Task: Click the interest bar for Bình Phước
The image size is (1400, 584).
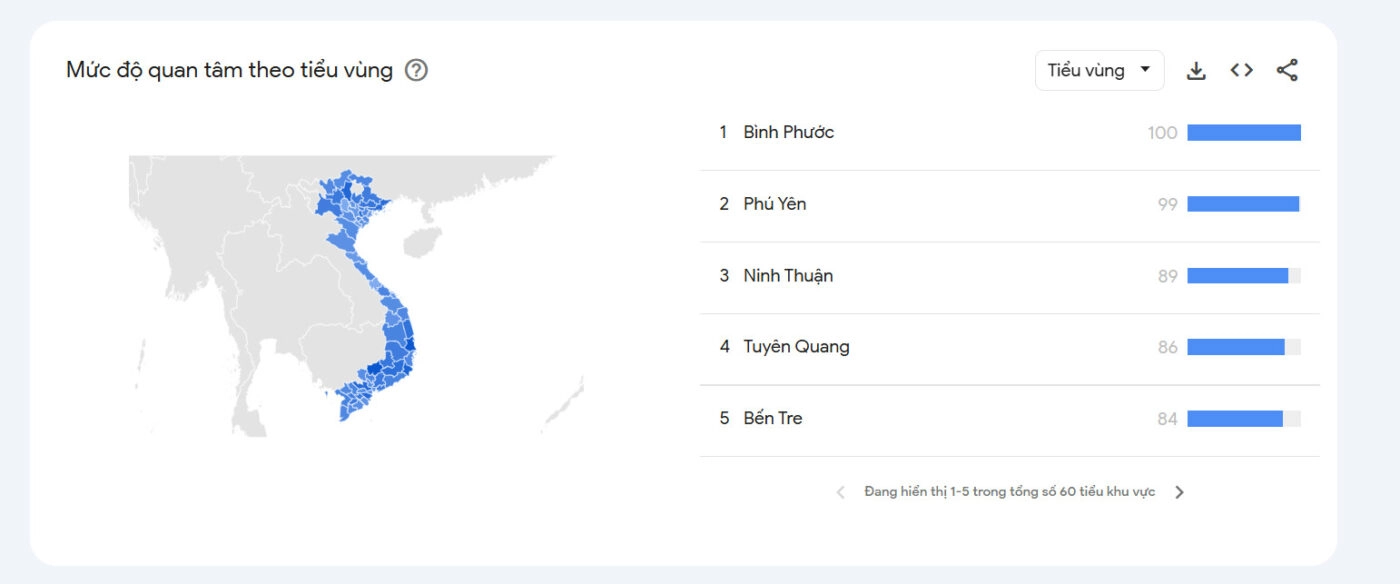Action: [x=1243, y=132]
